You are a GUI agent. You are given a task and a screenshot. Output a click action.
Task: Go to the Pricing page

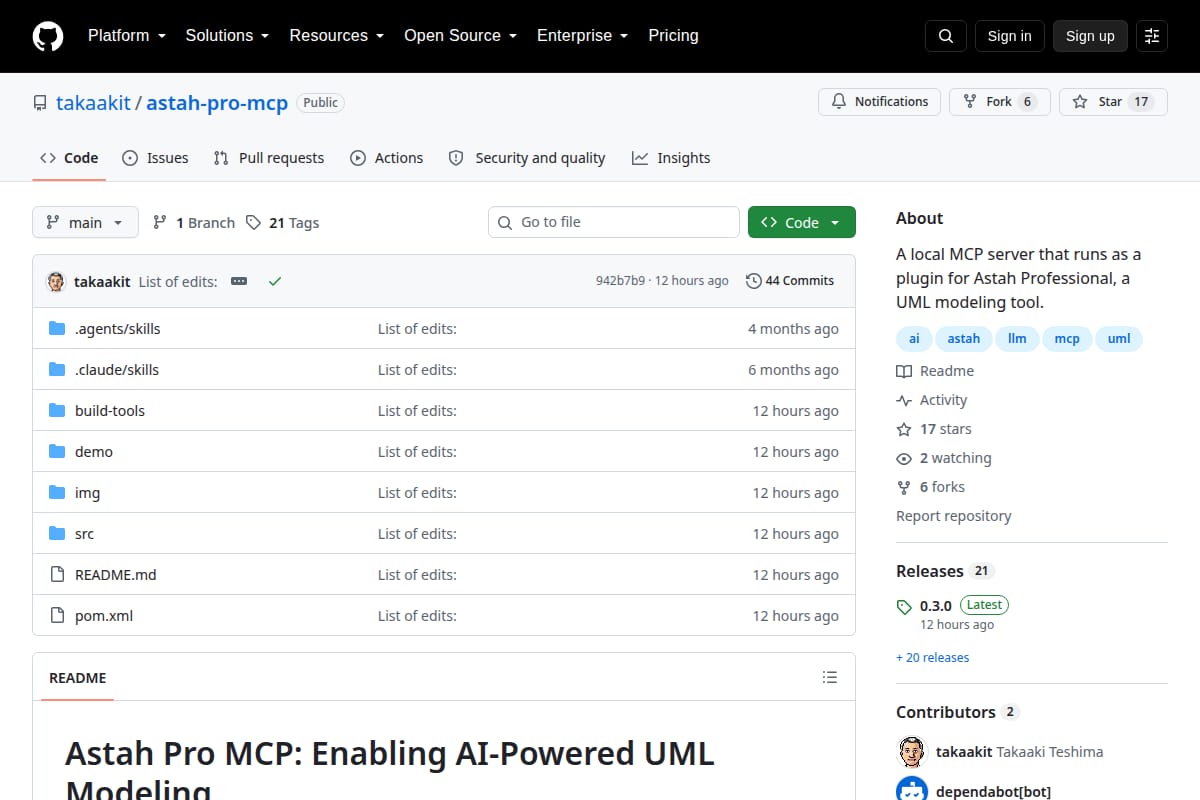pyautogui.click(x=673, y=36)
